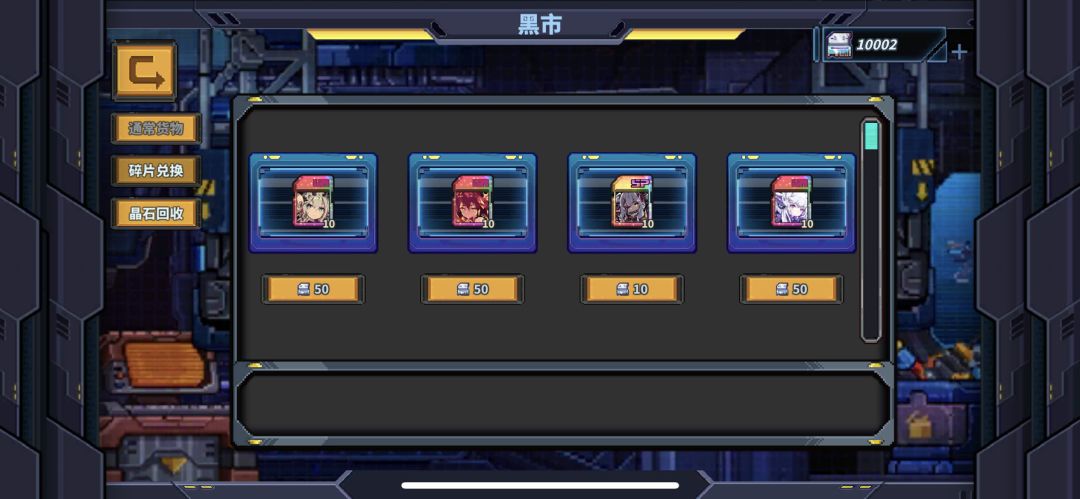
Task: Select the red-haired character fragment item
Action: (x=472, y=202)
